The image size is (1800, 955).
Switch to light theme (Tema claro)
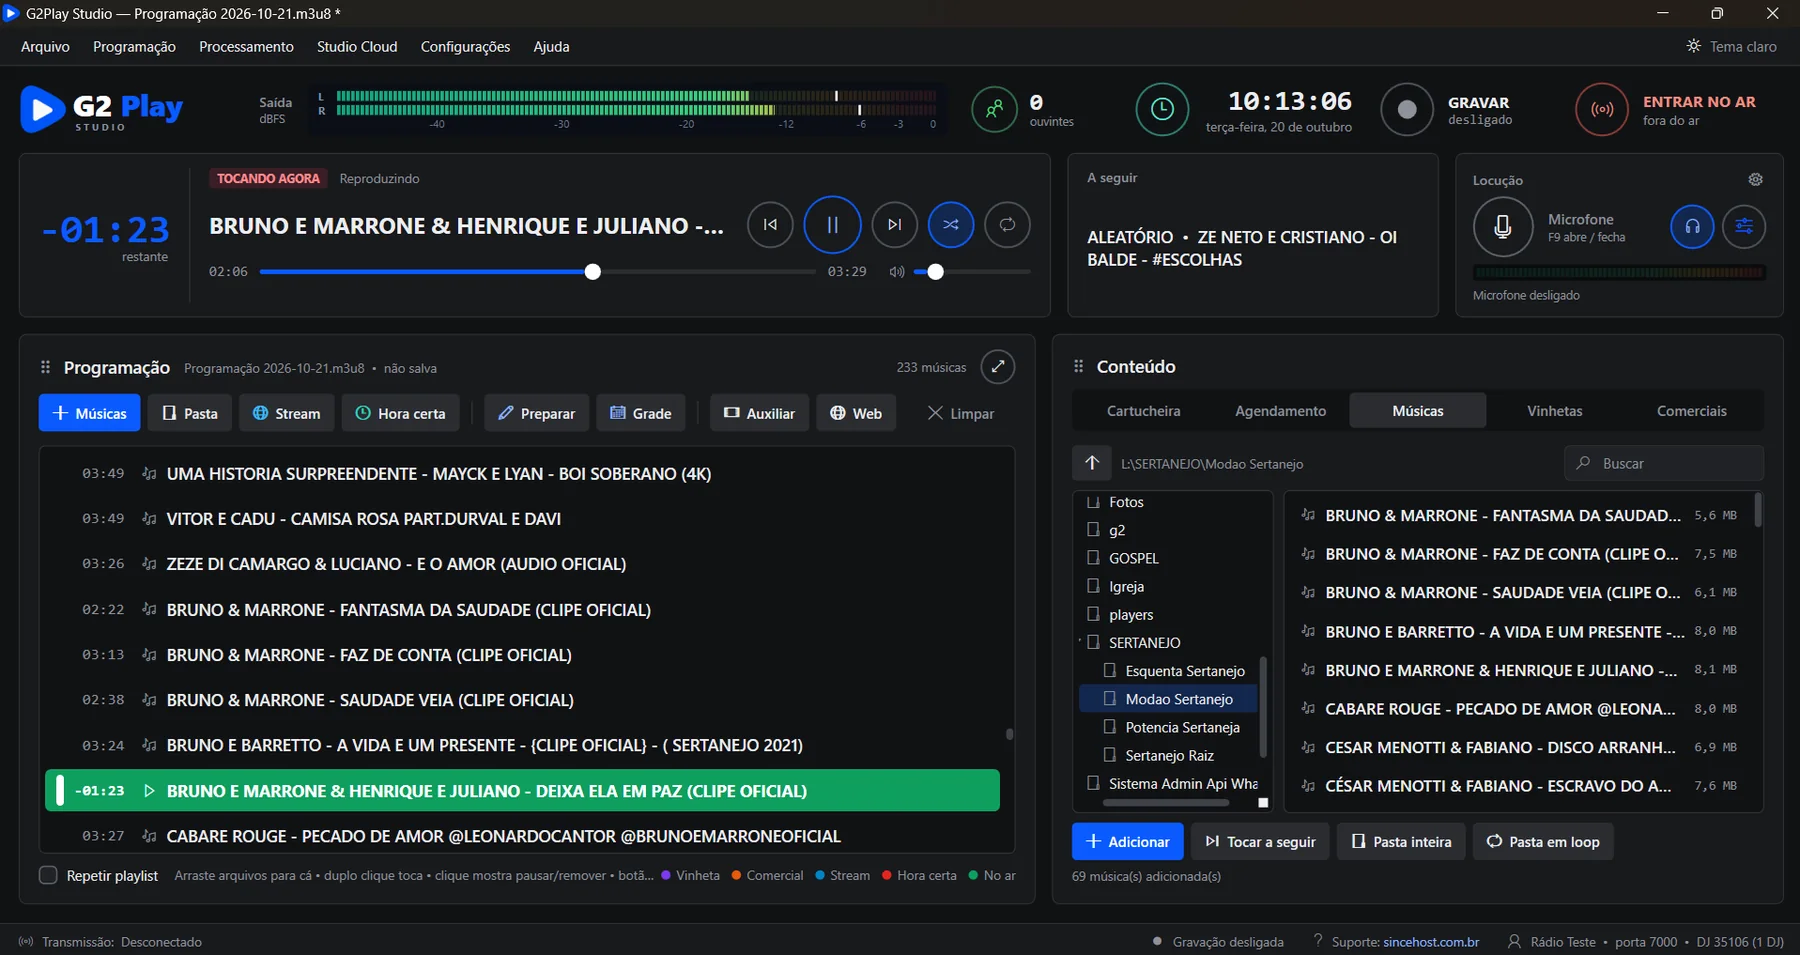(x=1732, y=47)
